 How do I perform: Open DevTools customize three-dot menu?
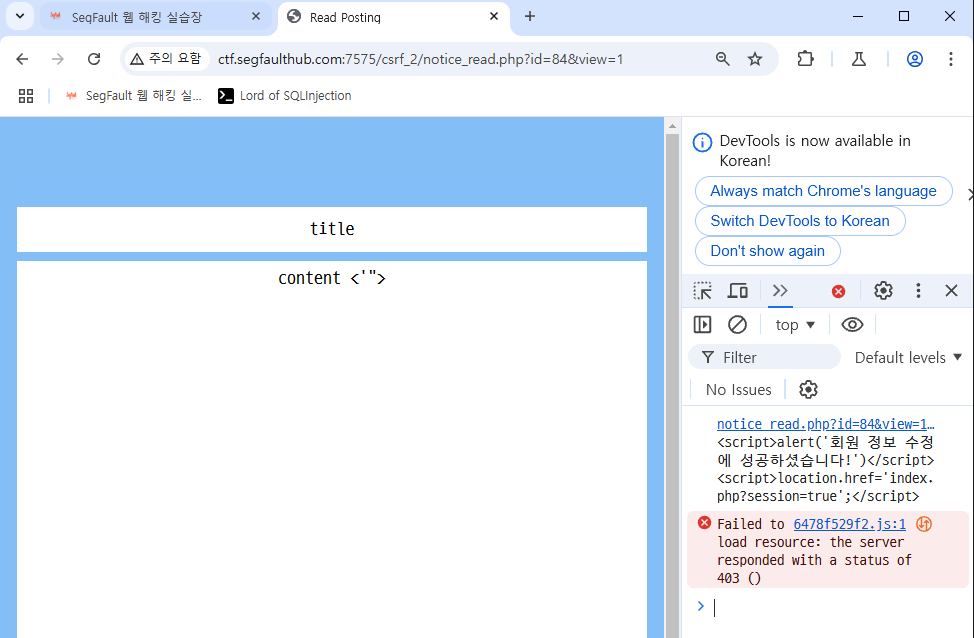click(918, 291)
